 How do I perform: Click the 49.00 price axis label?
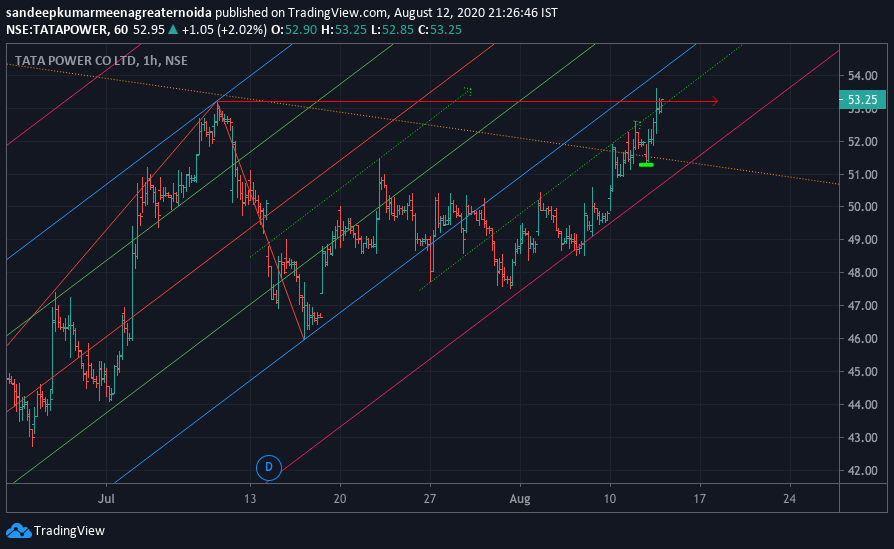point(863,240)
